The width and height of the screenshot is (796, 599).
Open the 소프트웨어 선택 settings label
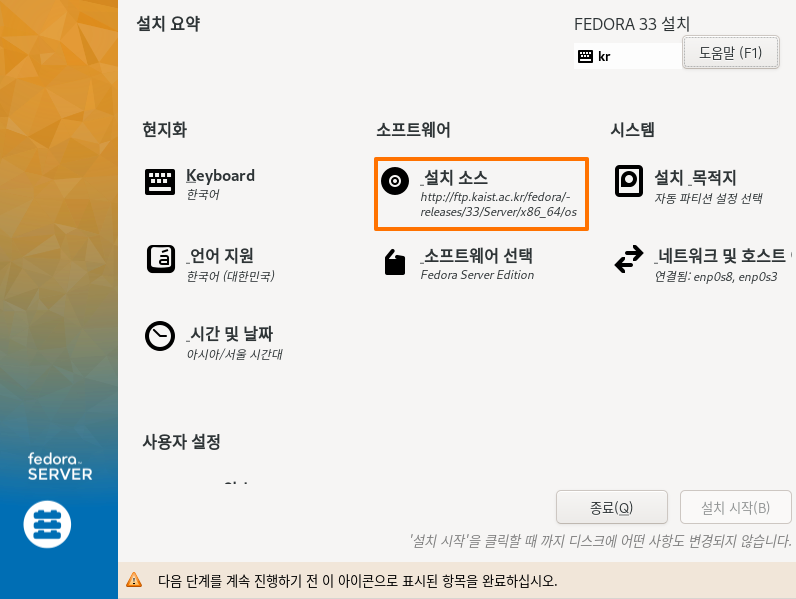click(x=477, y=255)
